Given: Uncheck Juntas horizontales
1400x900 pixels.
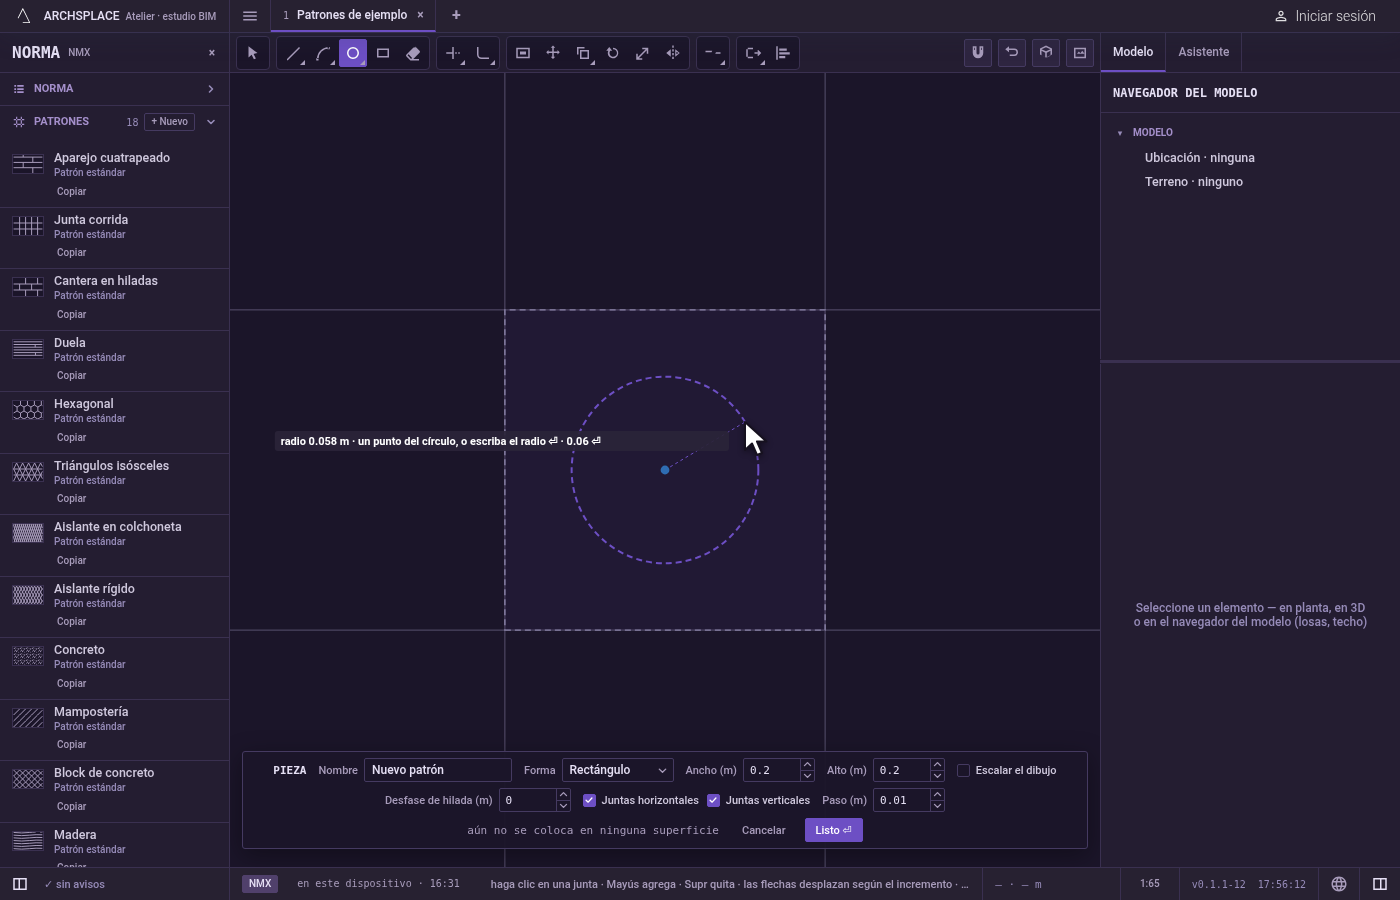Looking at the screenshot, I should pos(589,800).
